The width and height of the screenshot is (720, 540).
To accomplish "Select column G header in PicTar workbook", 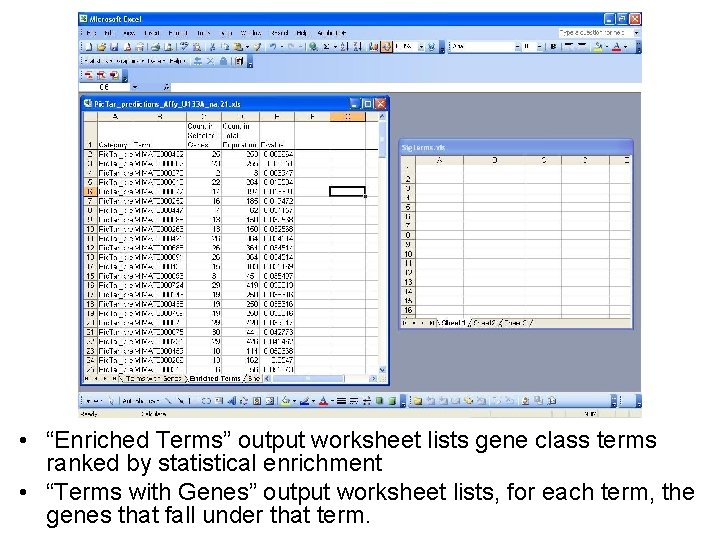I will 348,117.
